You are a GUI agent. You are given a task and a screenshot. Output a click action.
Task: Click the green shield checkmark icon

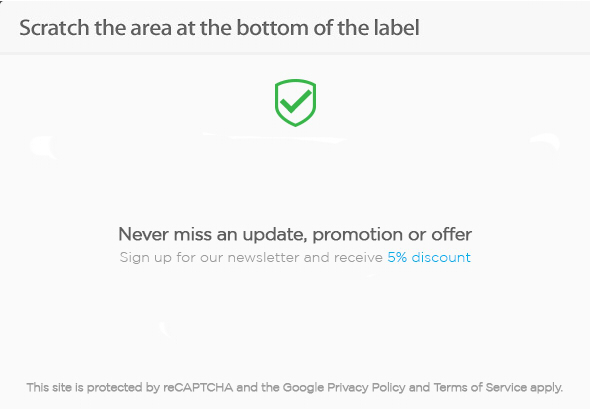coord(295,103)
